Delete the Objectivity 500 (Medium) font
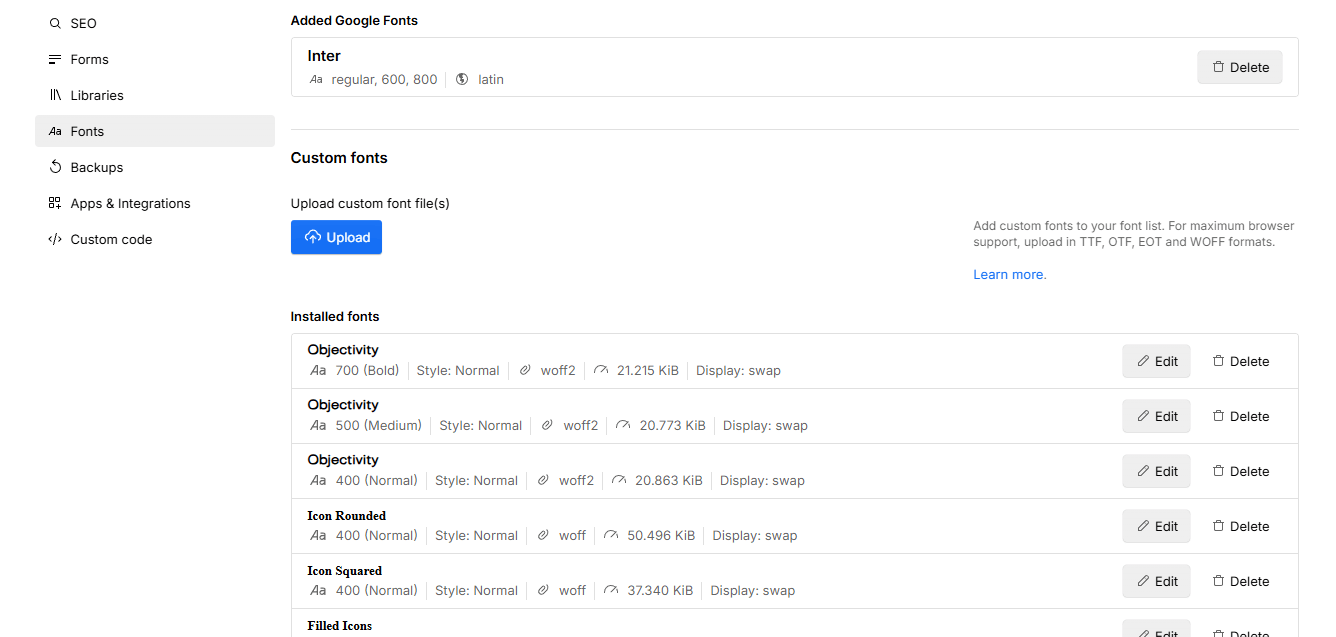This screenshot has height=637, width=1336. 1240,416
